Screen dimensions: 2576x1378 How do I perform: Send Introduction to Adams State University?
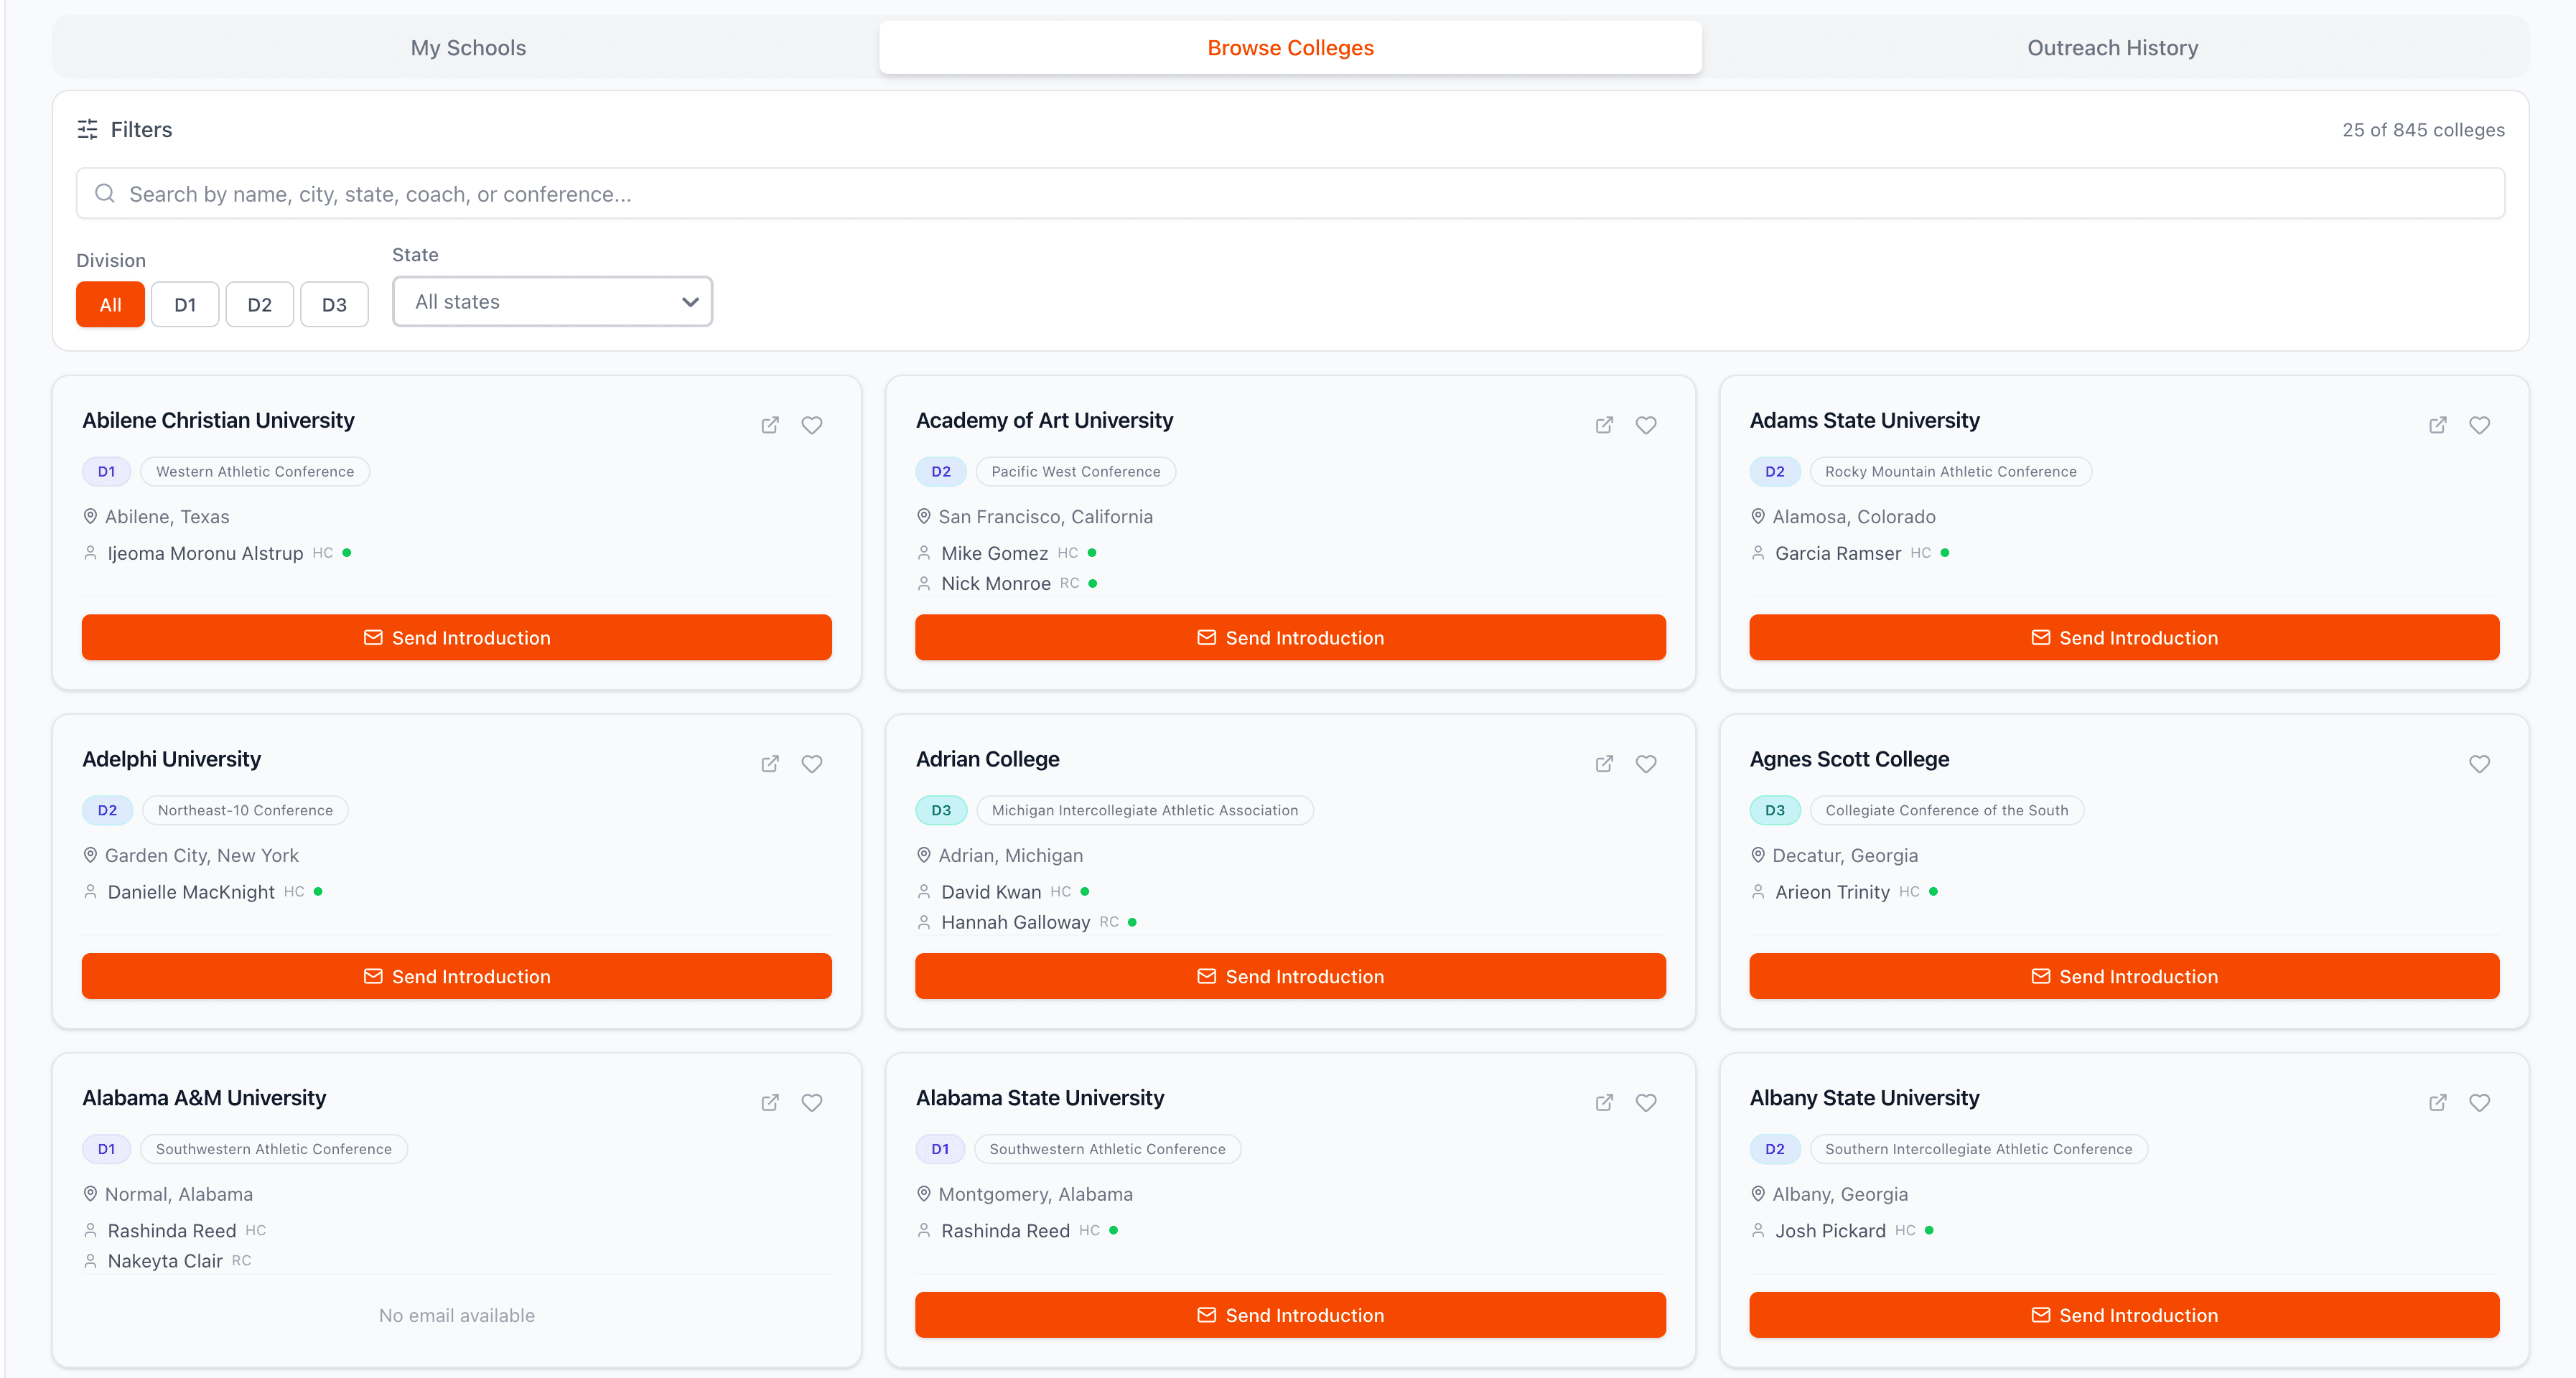pyautogui.click(x=2124, y=638)
